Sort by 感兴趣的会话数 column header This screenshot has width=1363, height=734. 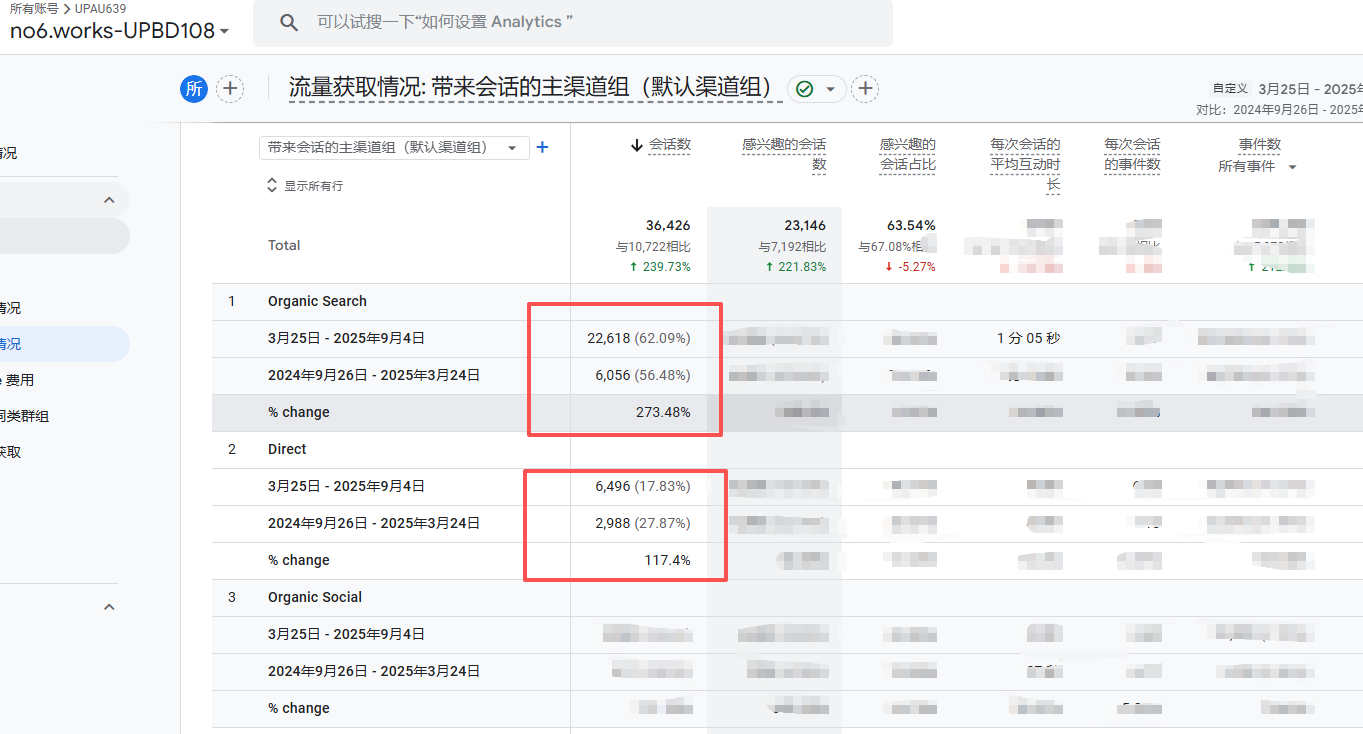[785, 154]
